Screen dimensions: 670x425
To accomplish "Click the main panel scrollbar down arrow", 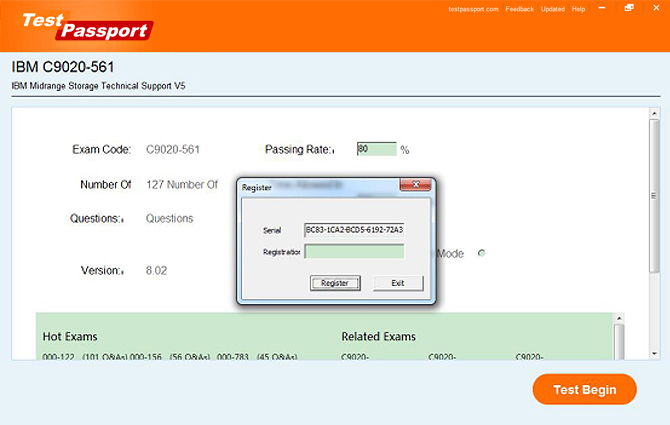I will coord(654,354).
